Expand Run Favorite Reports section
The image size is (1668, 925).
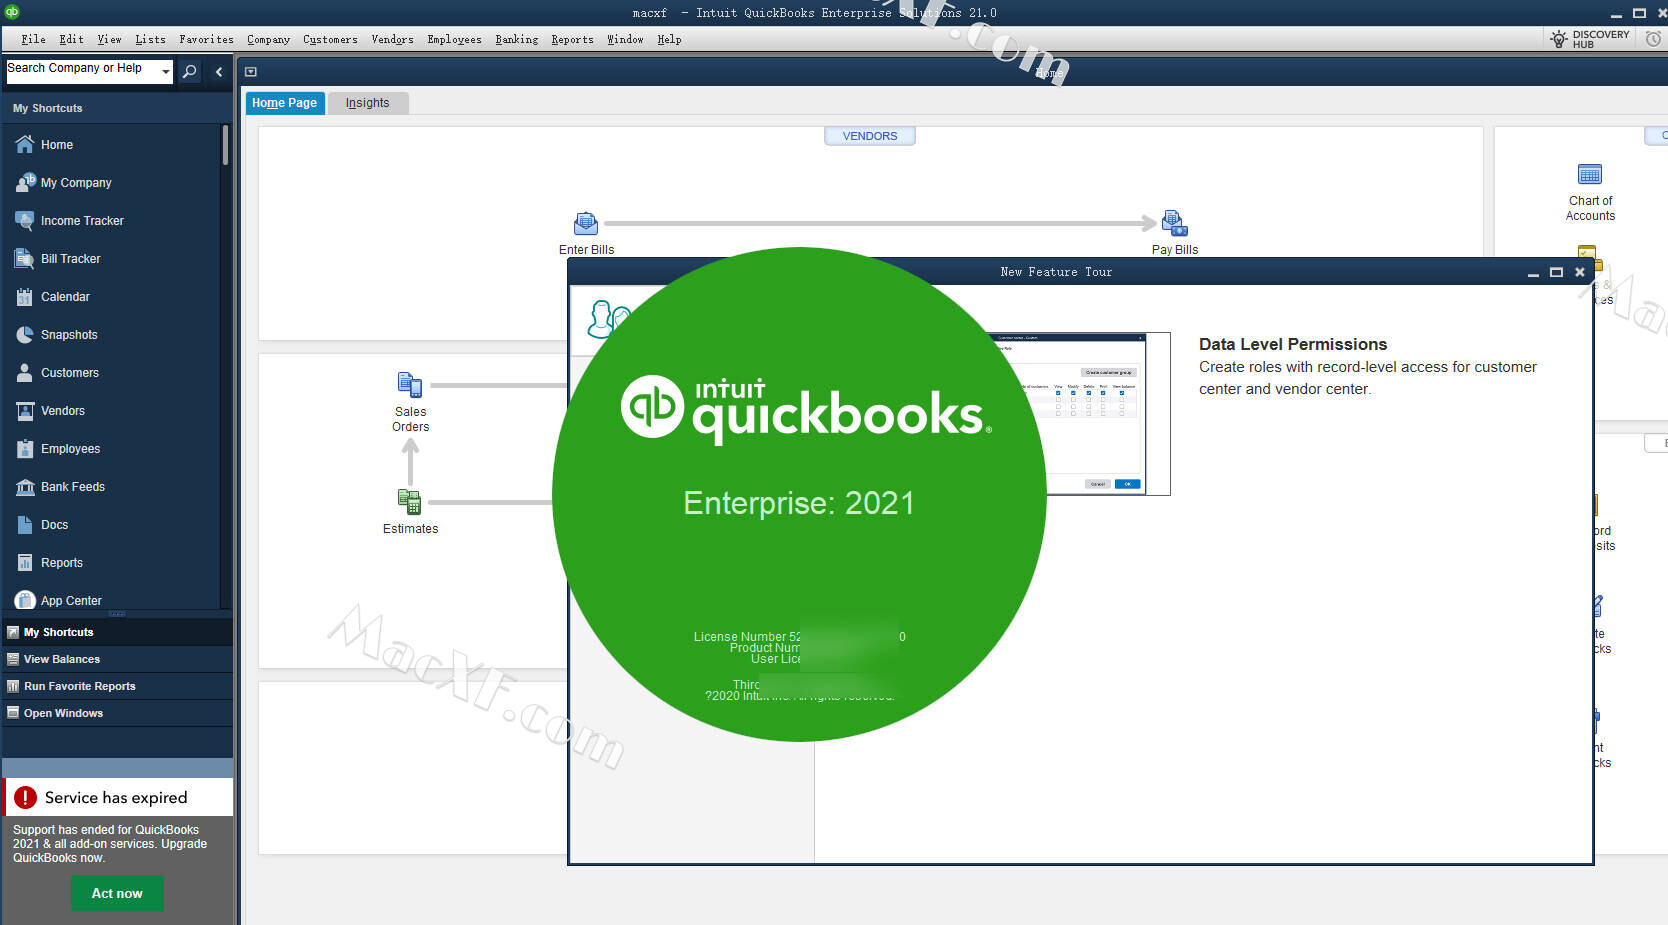pos(79,686)
